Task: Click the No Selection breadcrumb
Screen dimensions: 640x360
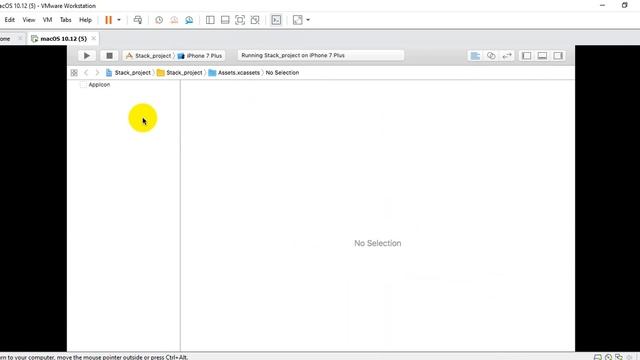Action: [282, 73]
